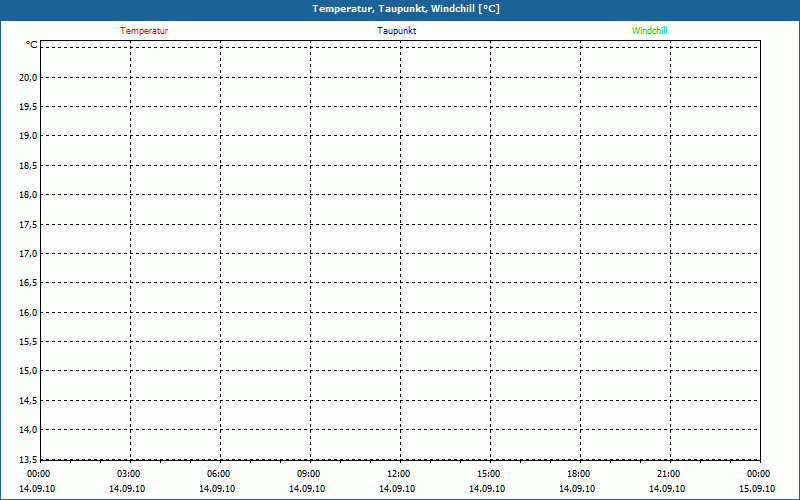Click the green Windchill legend label

tap(649, 31)
